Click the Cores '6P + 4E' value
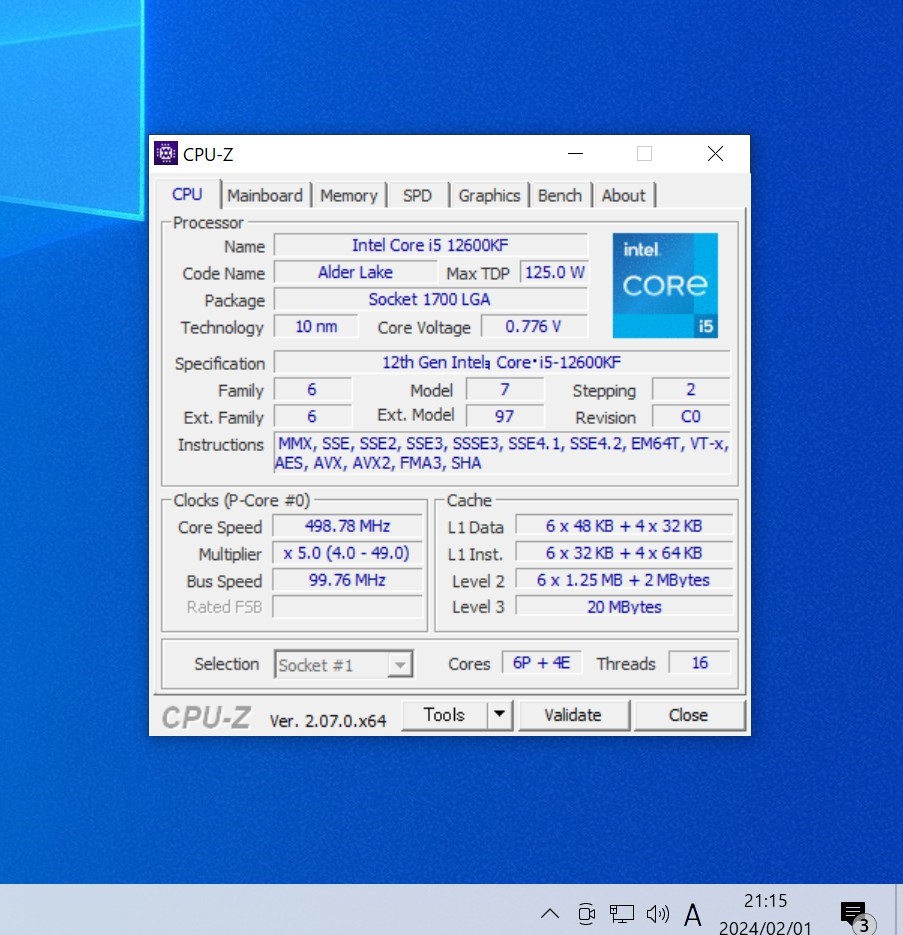903x935 pixels. (x=542, y=663)
